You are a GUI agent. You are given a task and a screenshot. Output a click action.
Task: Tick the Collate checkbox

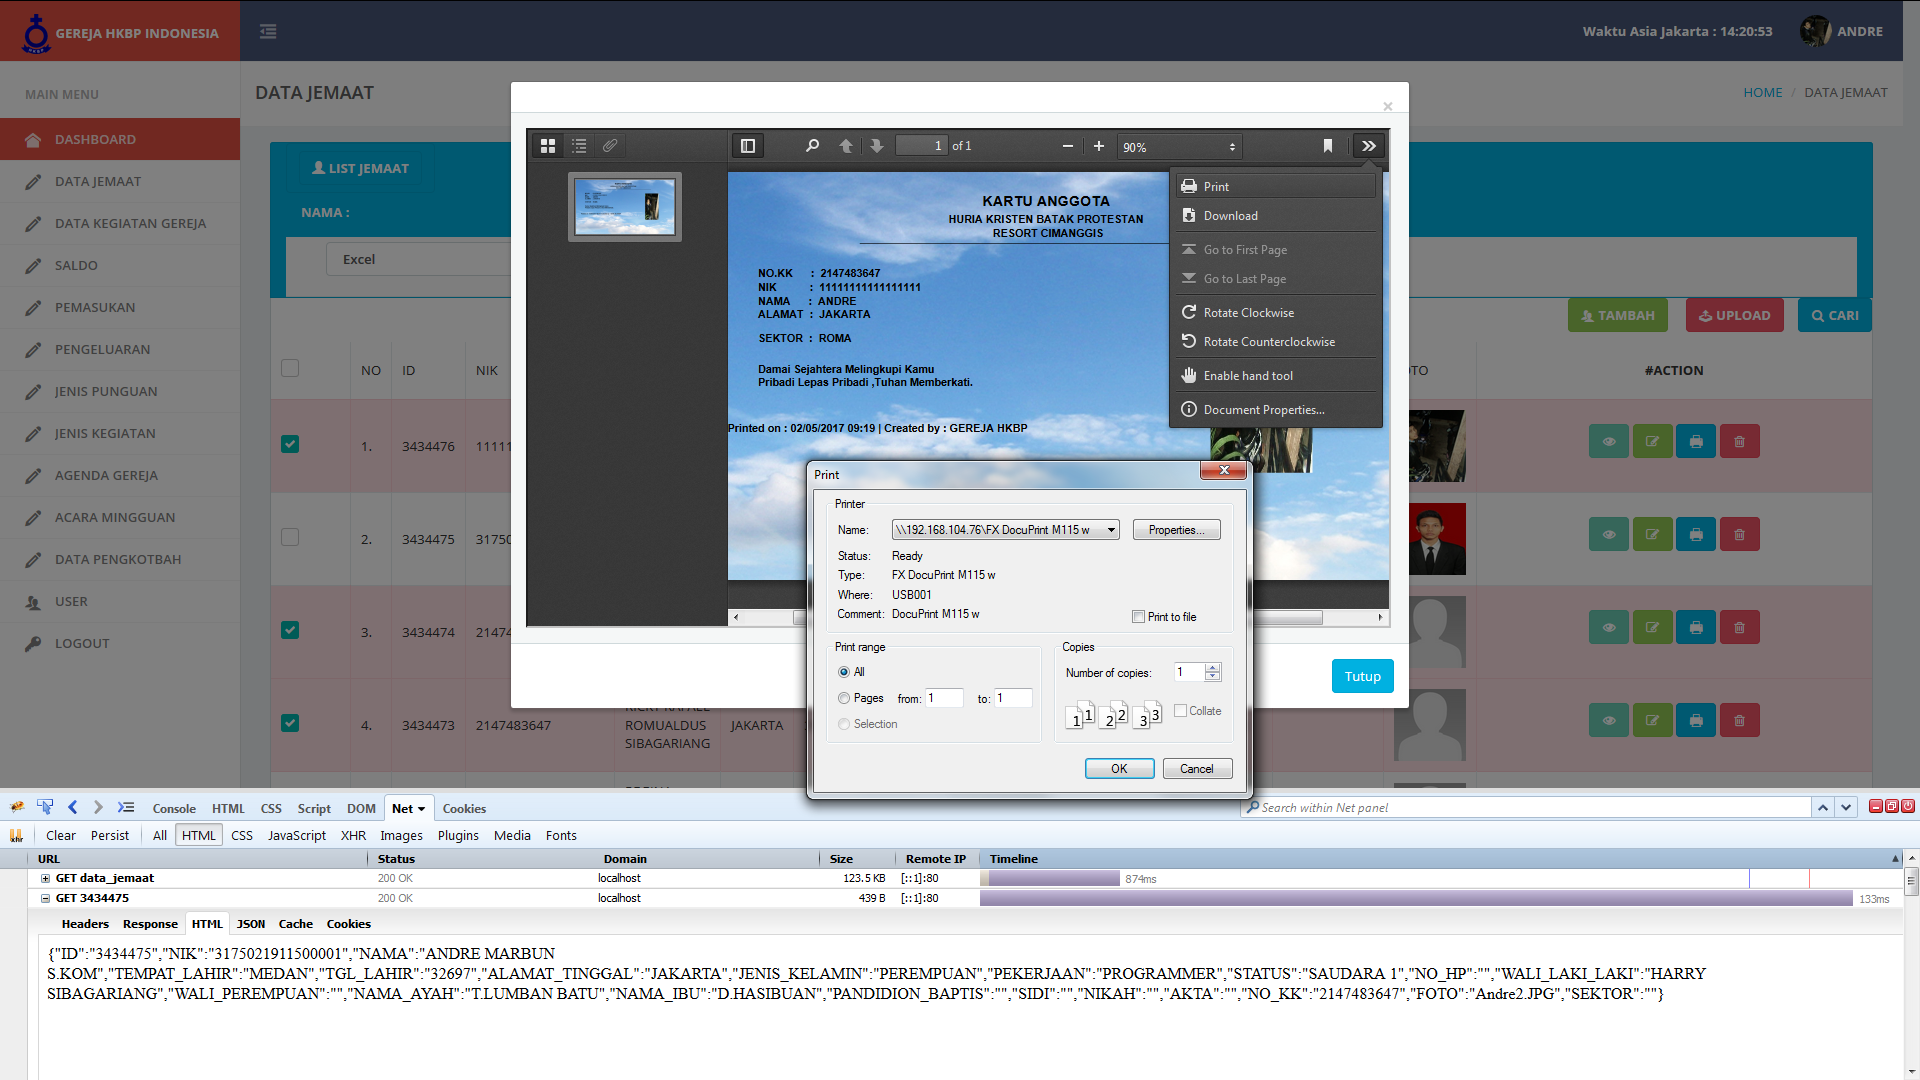click(1180, 711)
